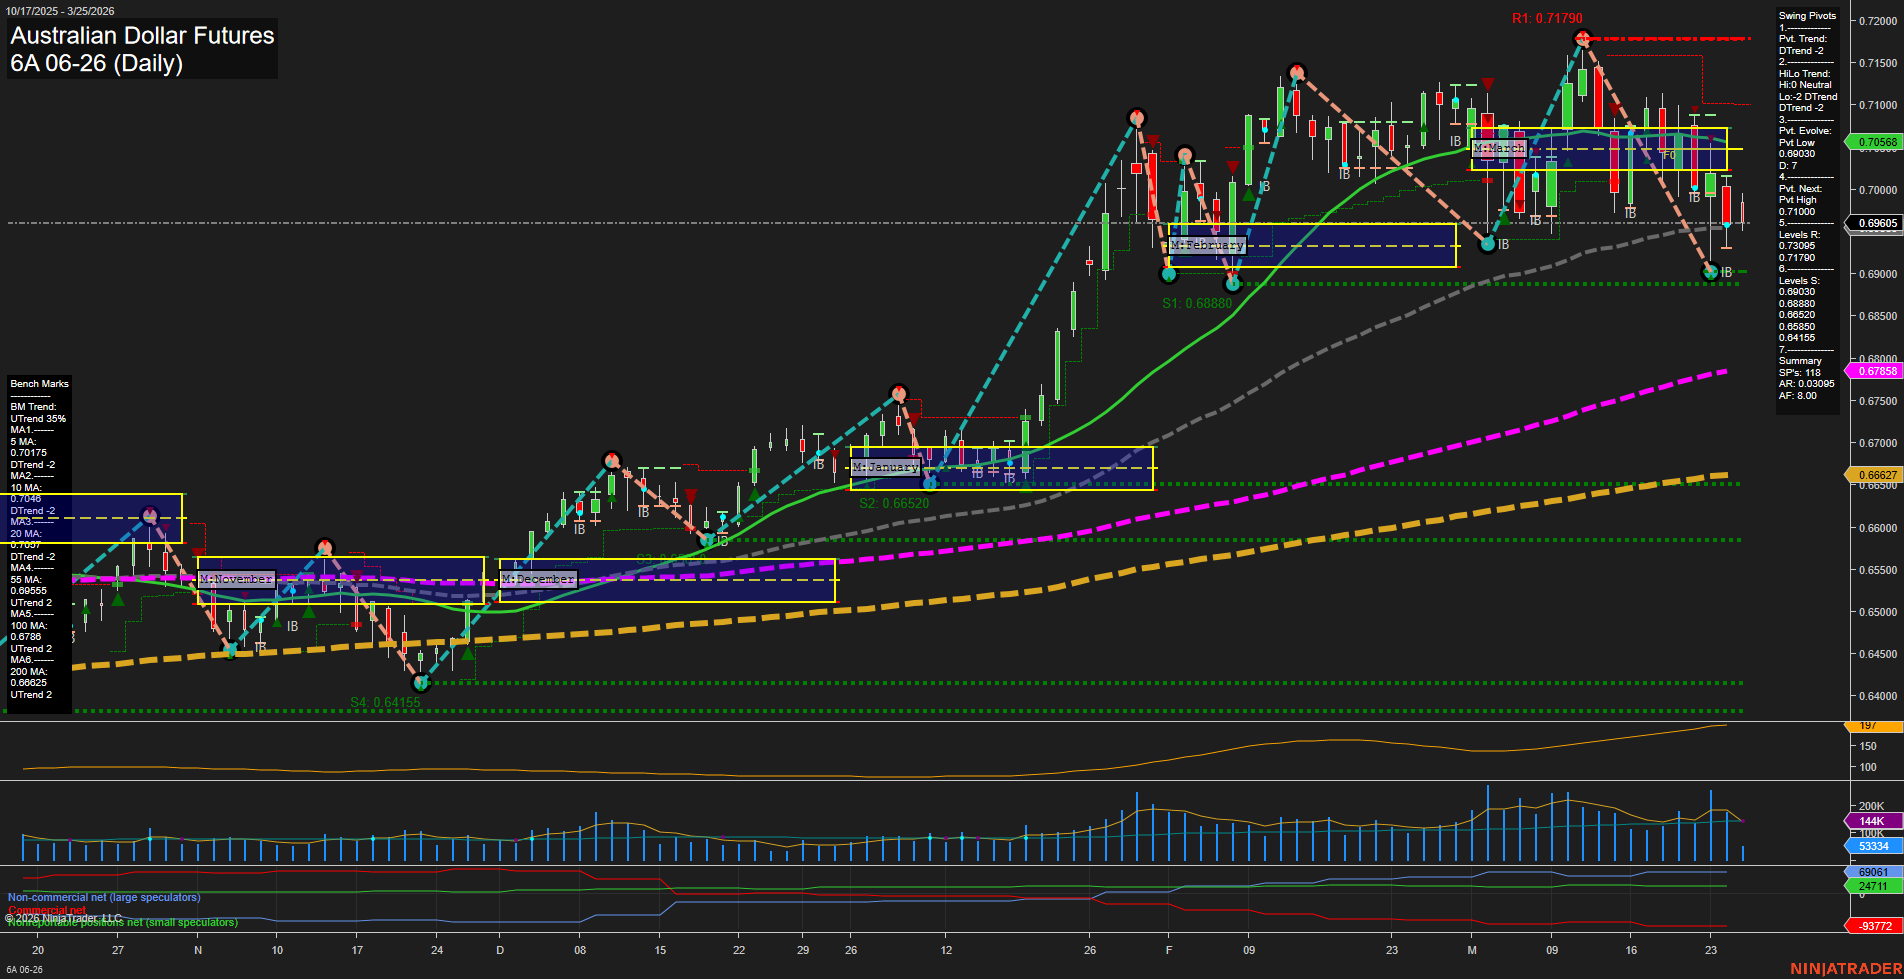
Task: Select the M:November monthly range label
Action: pyautogui.click(x=235, y=579)
